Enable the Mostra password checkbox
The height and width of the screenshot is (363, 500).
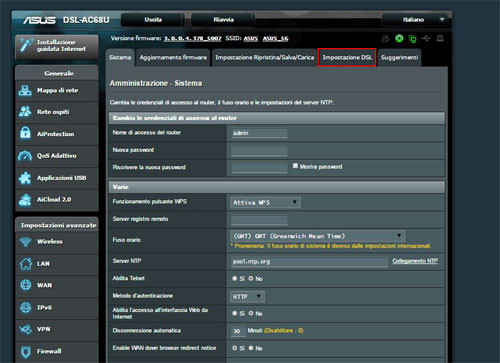pos(295,166)
